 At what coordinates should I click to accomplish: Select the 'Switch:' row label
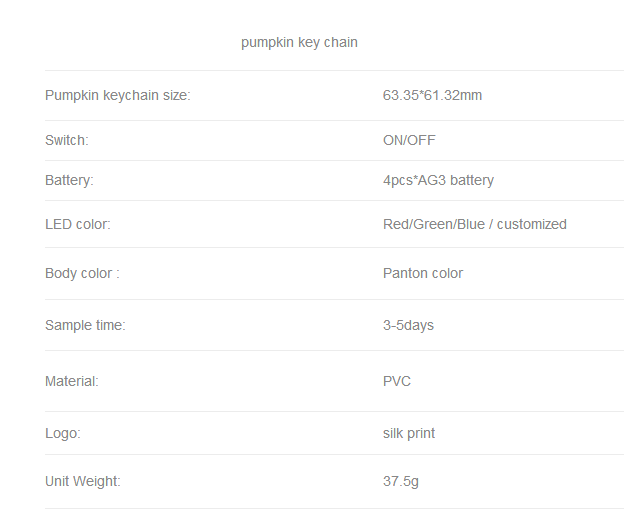point(67,140)
